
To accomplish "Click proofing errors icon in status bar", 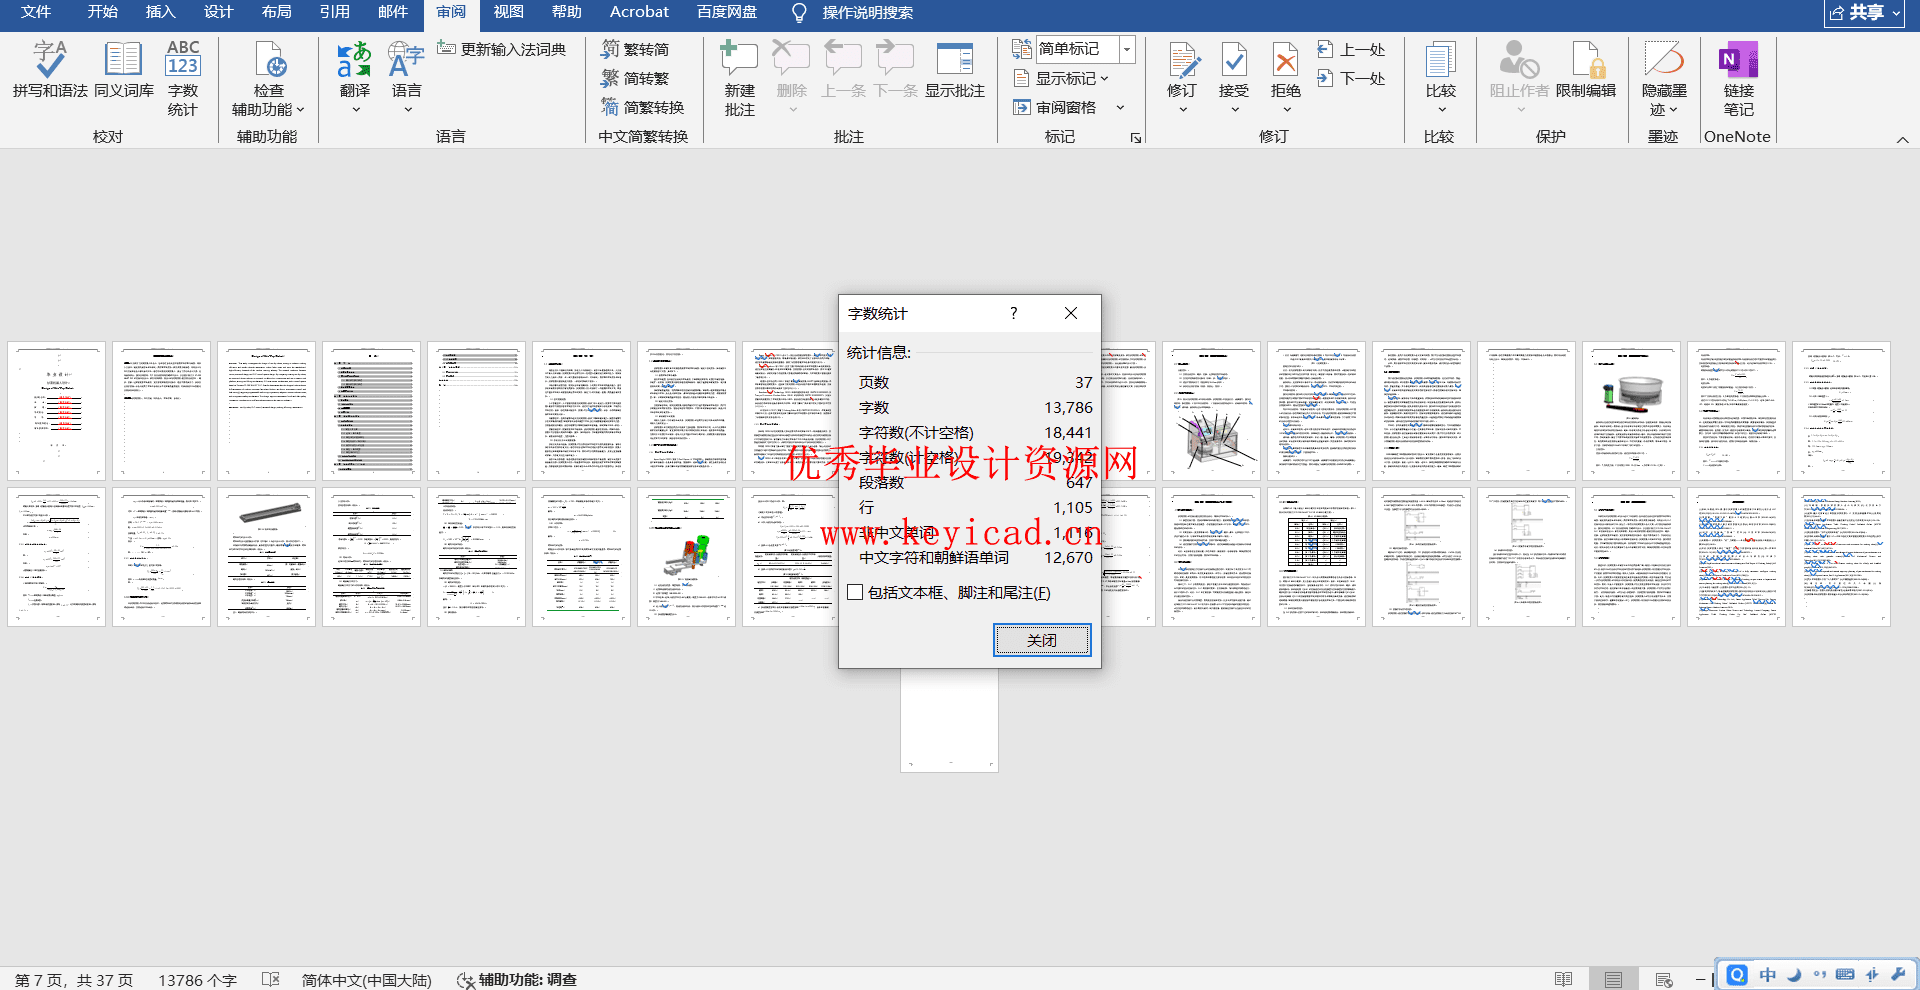I will coord(271,979).
